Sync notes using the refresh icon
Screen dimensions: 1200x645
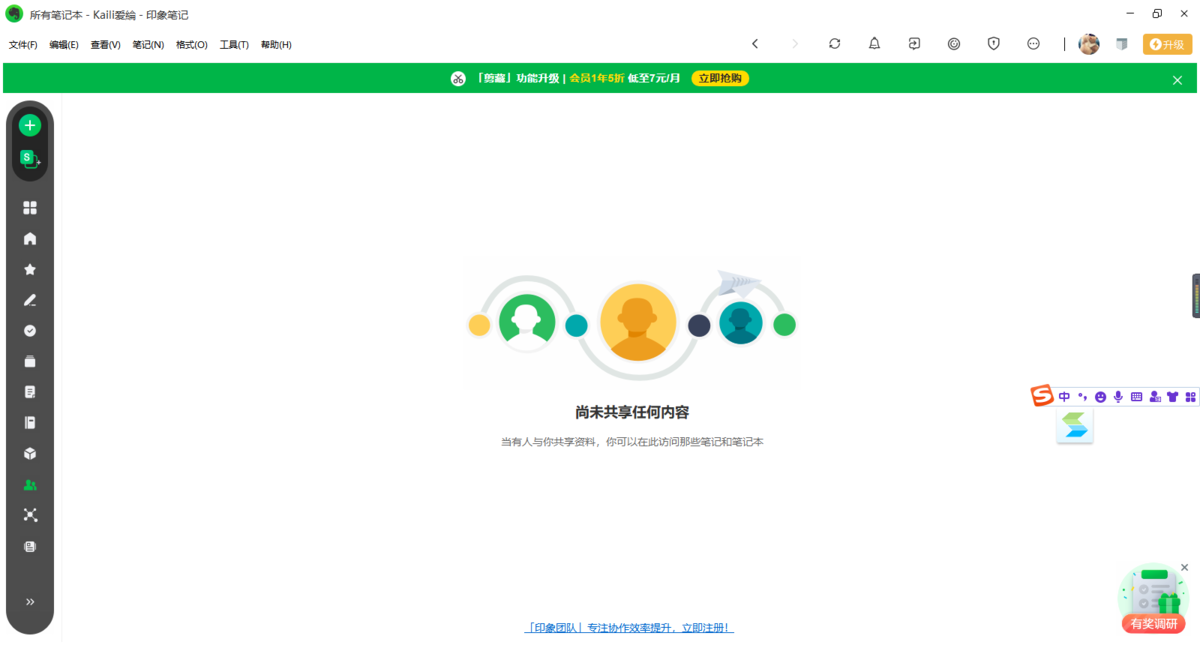click(x=834, y=44)
